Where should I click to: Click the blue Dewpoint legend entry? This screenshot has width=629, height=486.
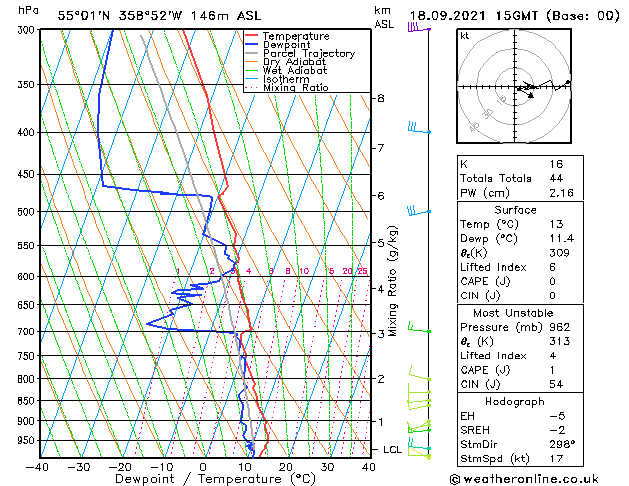(x=278, y=45)
